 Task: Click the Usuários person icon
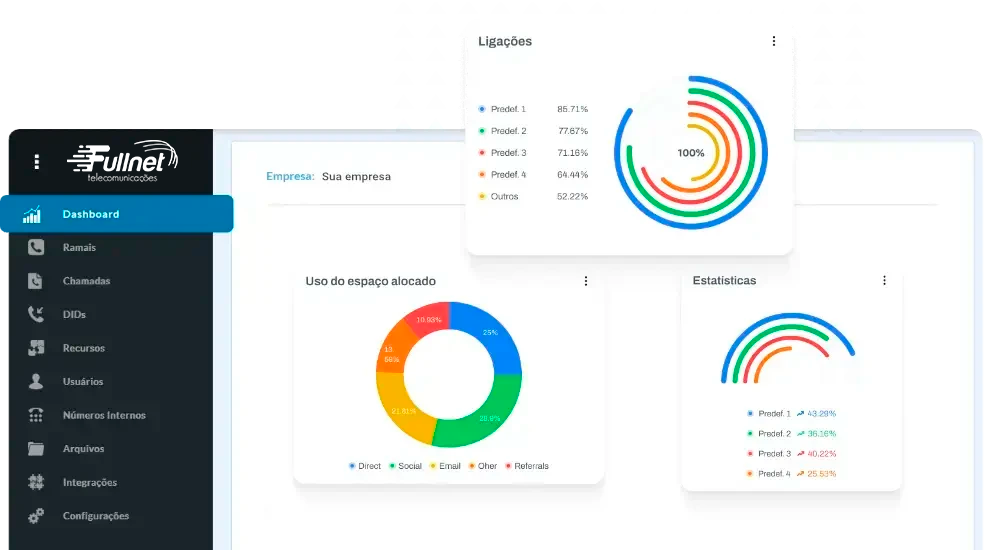click(x=36, y=381)
